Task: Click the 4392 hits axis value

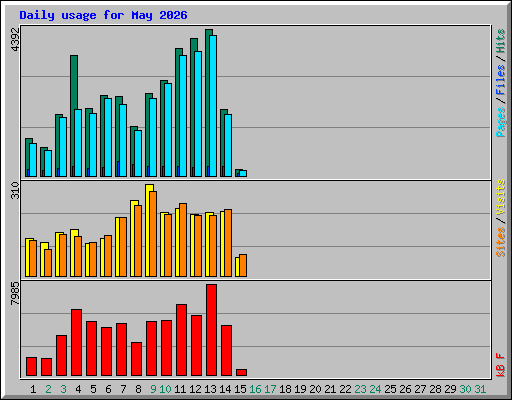Action: (x=15, y=40)
